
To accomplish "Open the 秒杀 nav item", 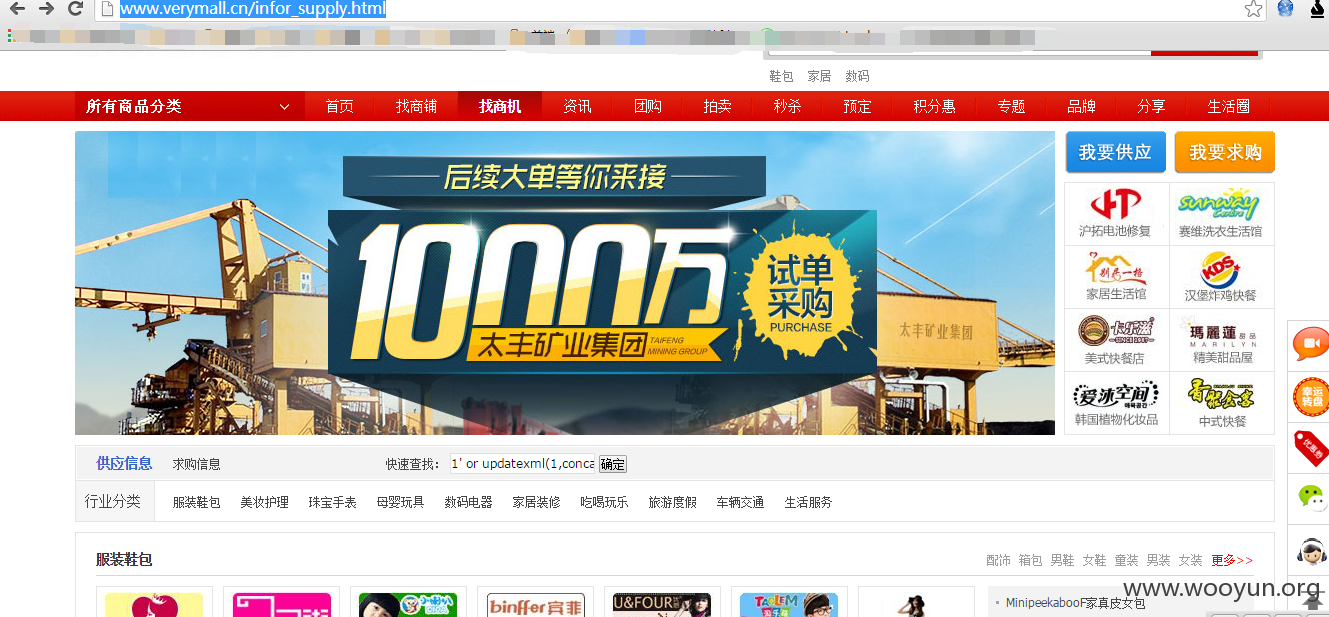I will 787,106.
